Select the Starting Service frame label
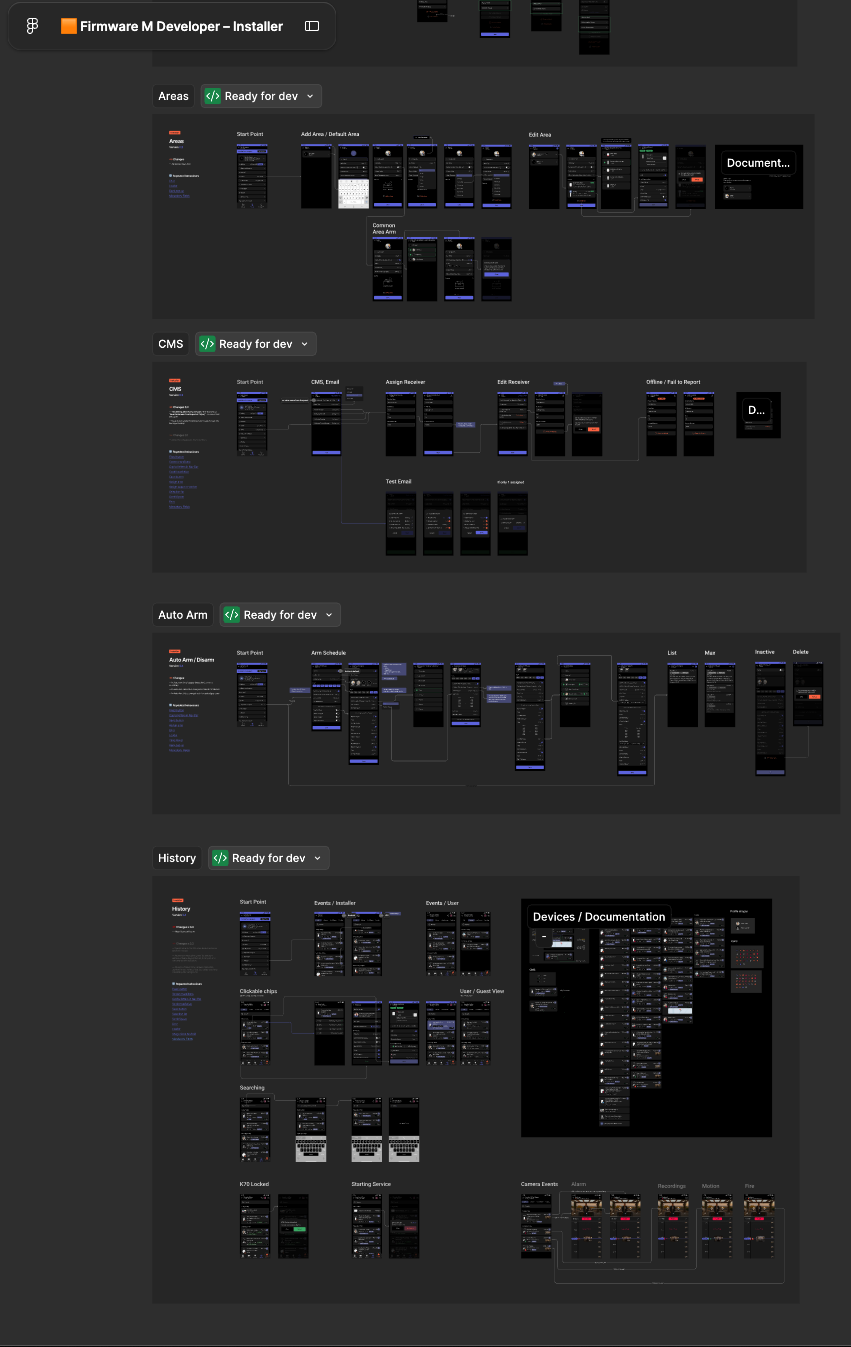This screenshot has height=1347, width=851. point(371,1184)
